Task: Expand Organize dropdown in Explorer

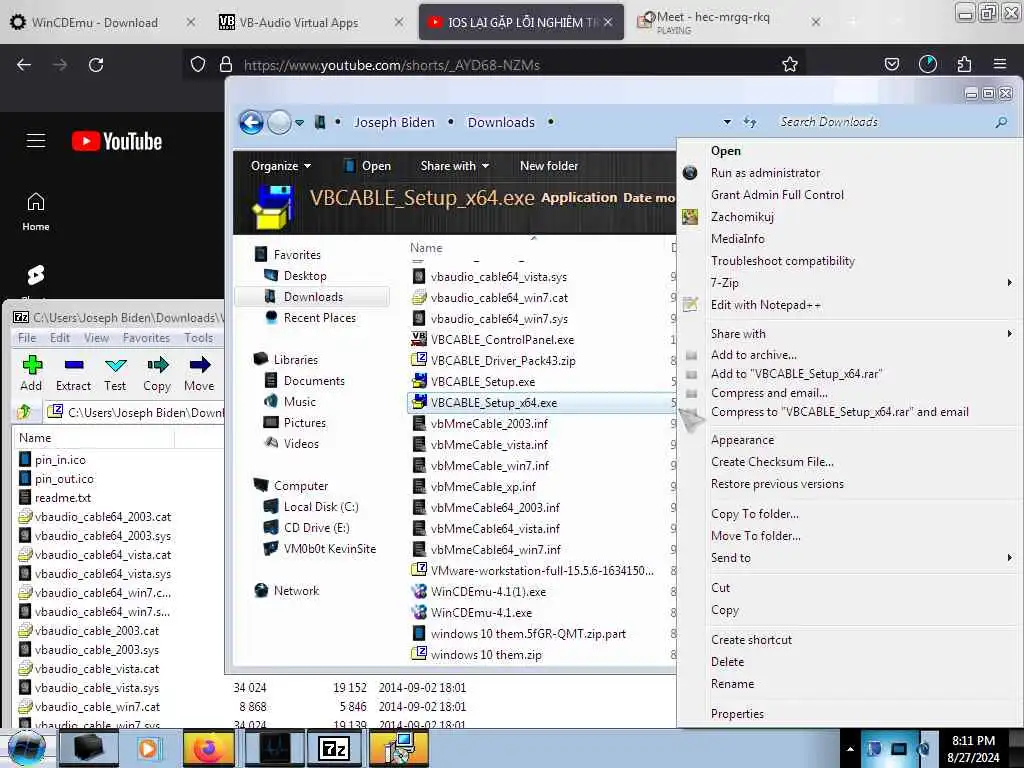Action: (281, 166)
